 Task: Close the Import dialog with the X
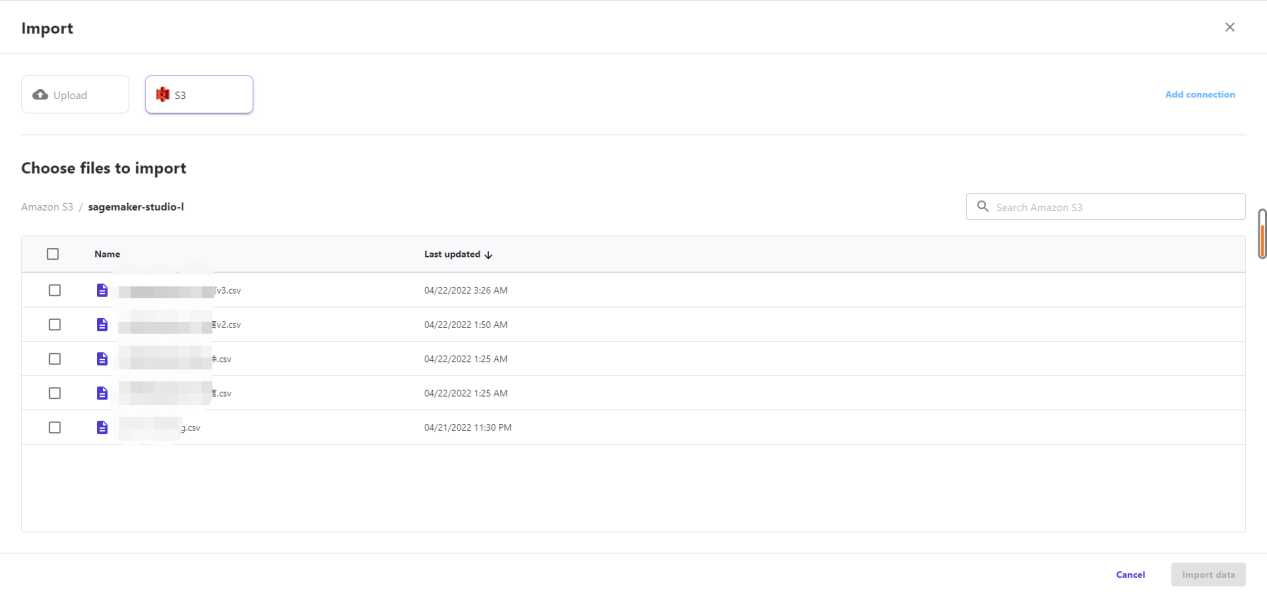click(x=1230, y=27)
